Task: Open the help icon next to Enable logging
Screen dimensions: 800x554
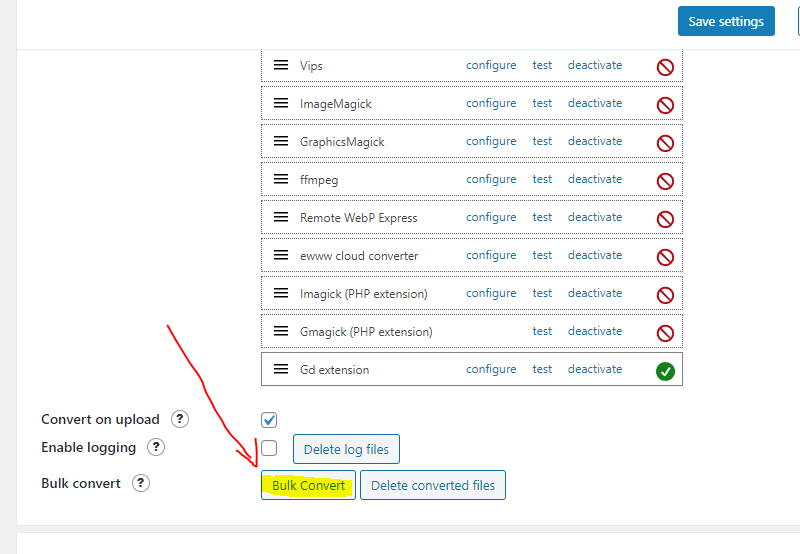Action: (156, 447)
